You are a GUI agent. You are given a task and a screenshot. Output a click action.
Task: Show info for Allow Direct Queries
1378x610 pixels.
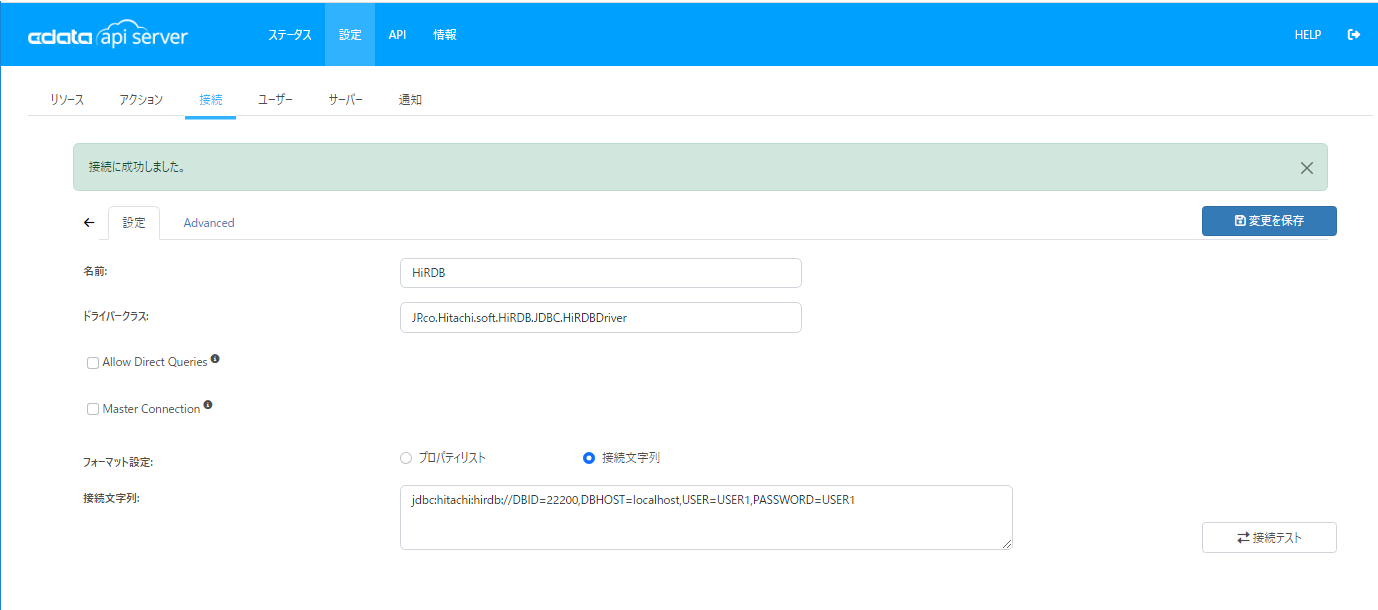[215, 359]
